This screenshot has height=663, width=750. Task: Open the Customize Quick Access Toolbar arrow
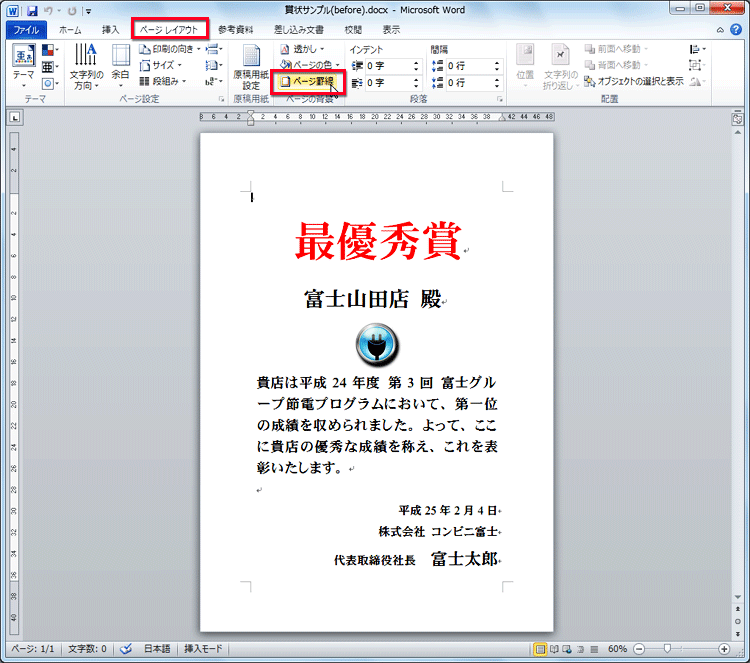(x=88, y=11)
